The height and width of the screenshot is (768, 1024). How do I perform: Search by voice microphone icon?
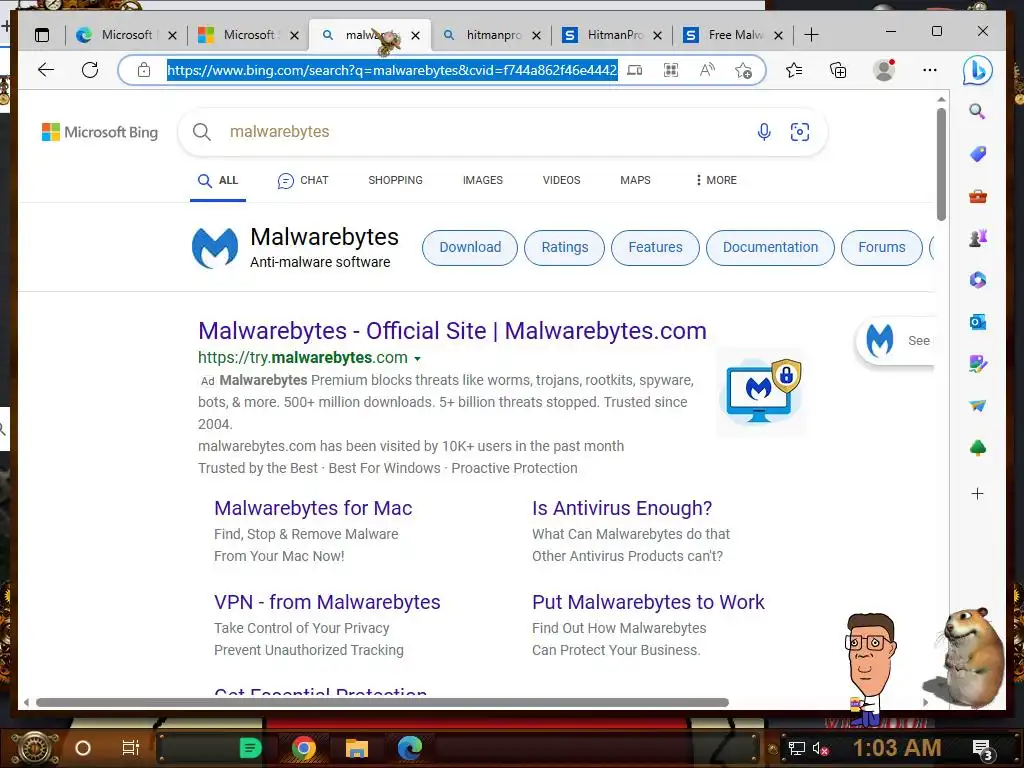[x=764, y=132]
